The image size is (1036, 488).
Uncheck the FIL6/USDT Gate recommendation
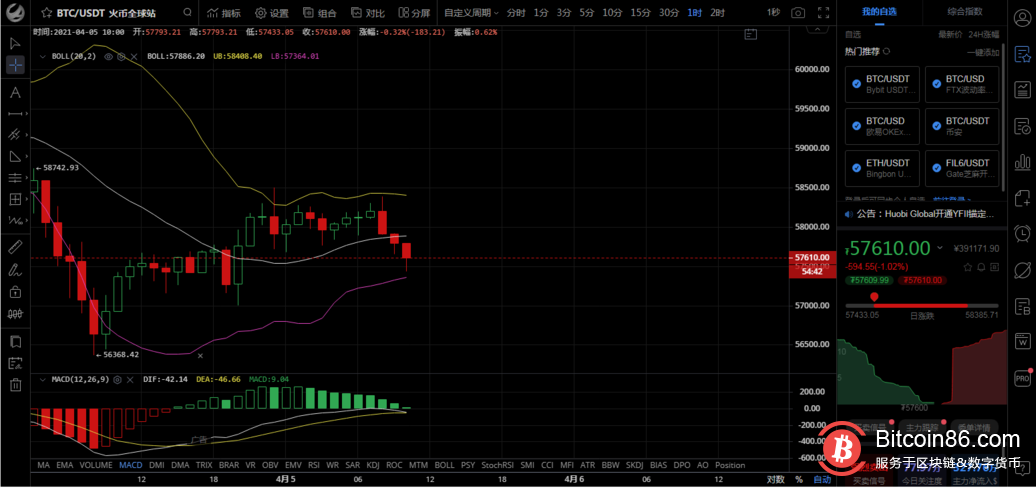click(x=936, y=168)
